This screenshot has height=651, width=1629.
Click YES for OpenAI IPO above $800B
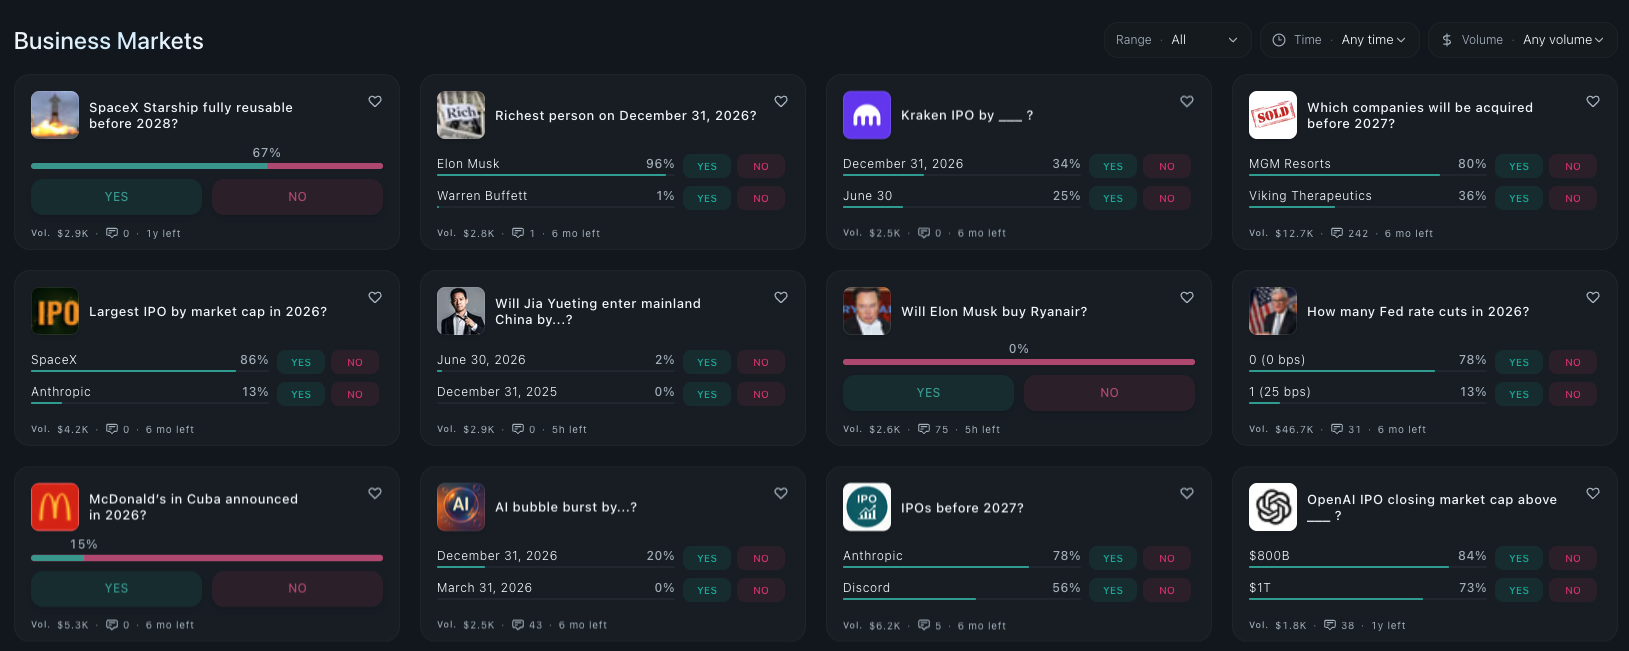(1519, 558)
